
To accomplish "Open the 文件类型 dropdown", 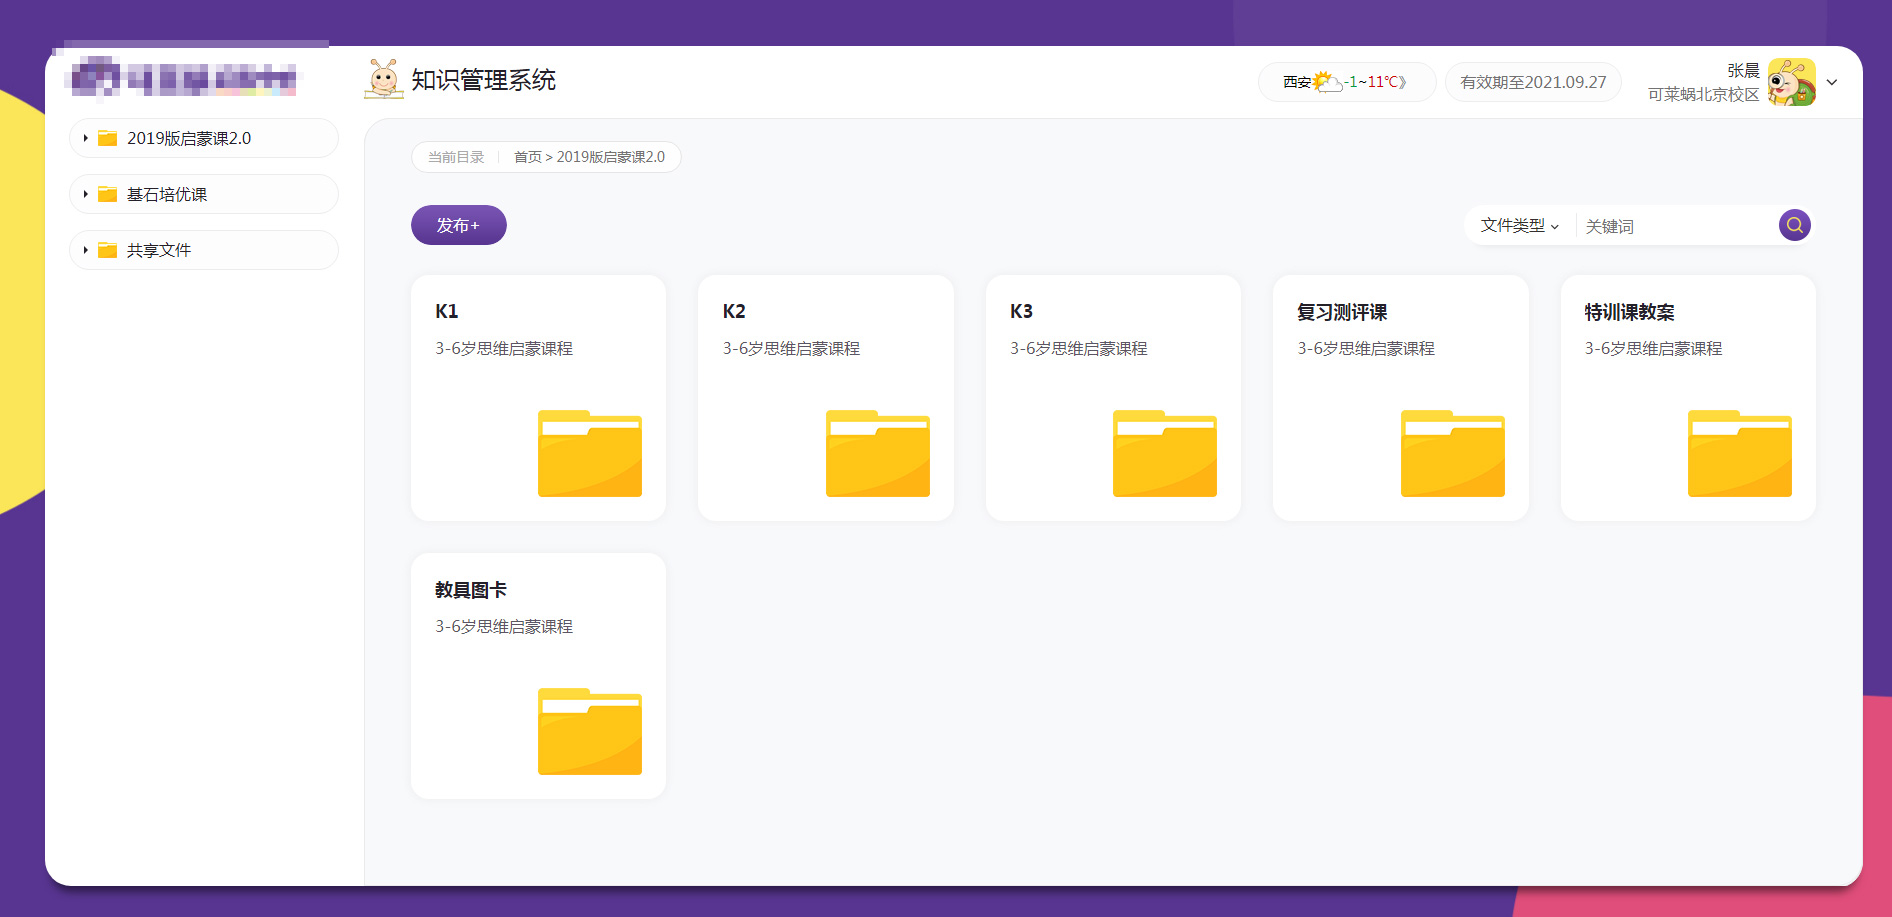I will click(x=1519, y=226).
